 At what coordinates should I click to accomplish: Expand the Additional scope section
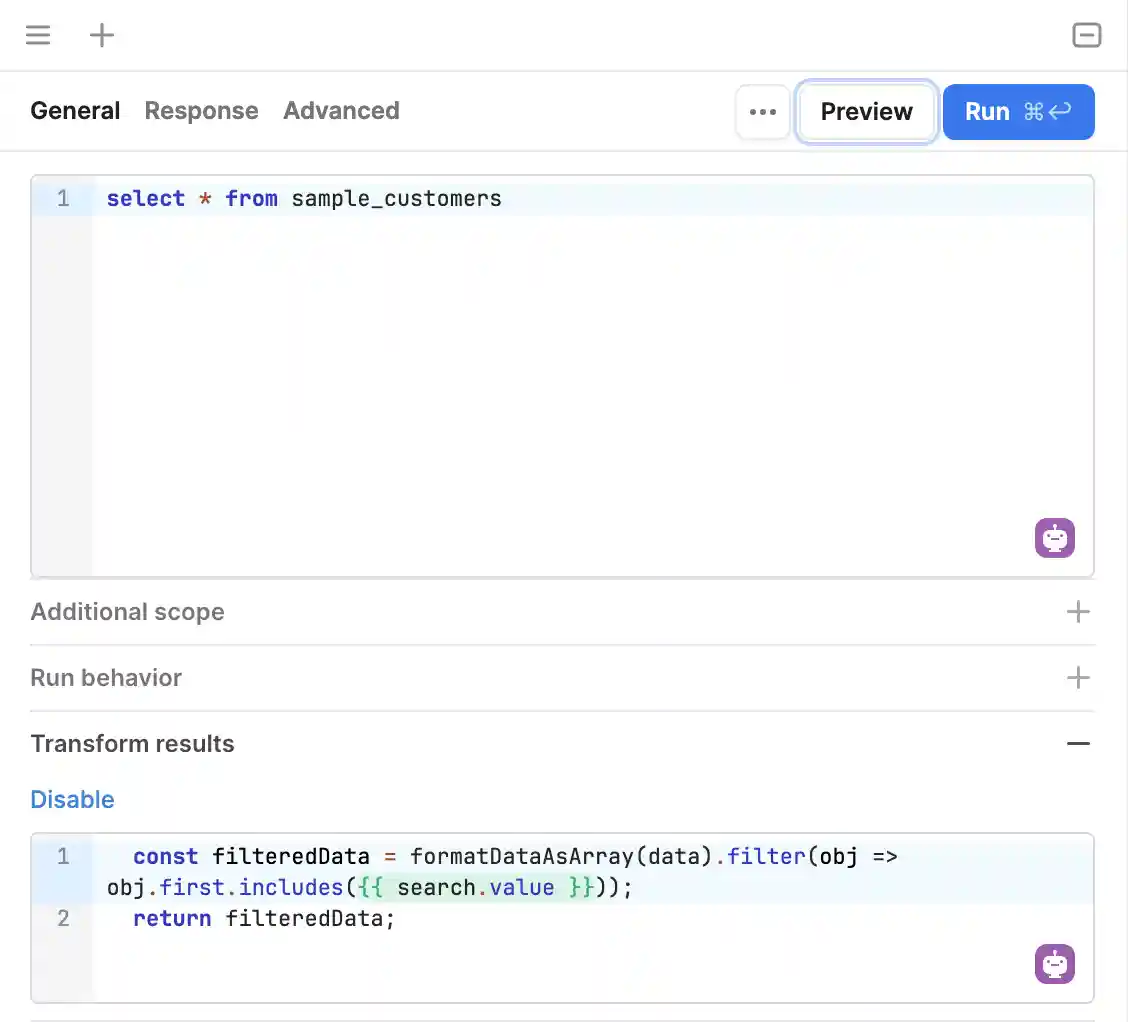point(1078,612)
